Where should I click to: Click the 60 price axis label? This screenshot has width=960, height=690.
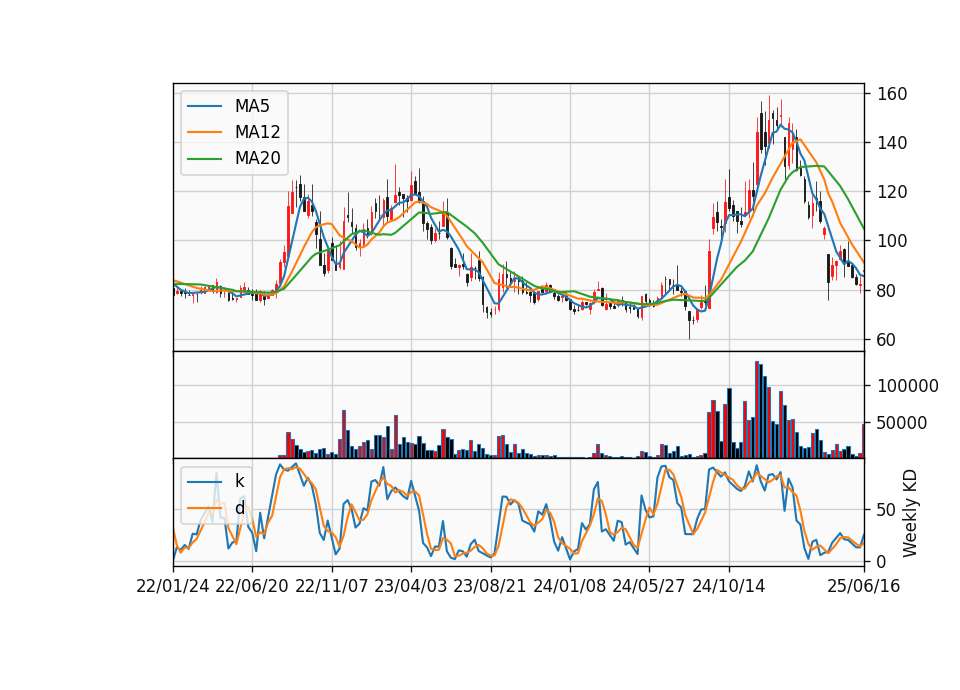(x=887, y=340)
